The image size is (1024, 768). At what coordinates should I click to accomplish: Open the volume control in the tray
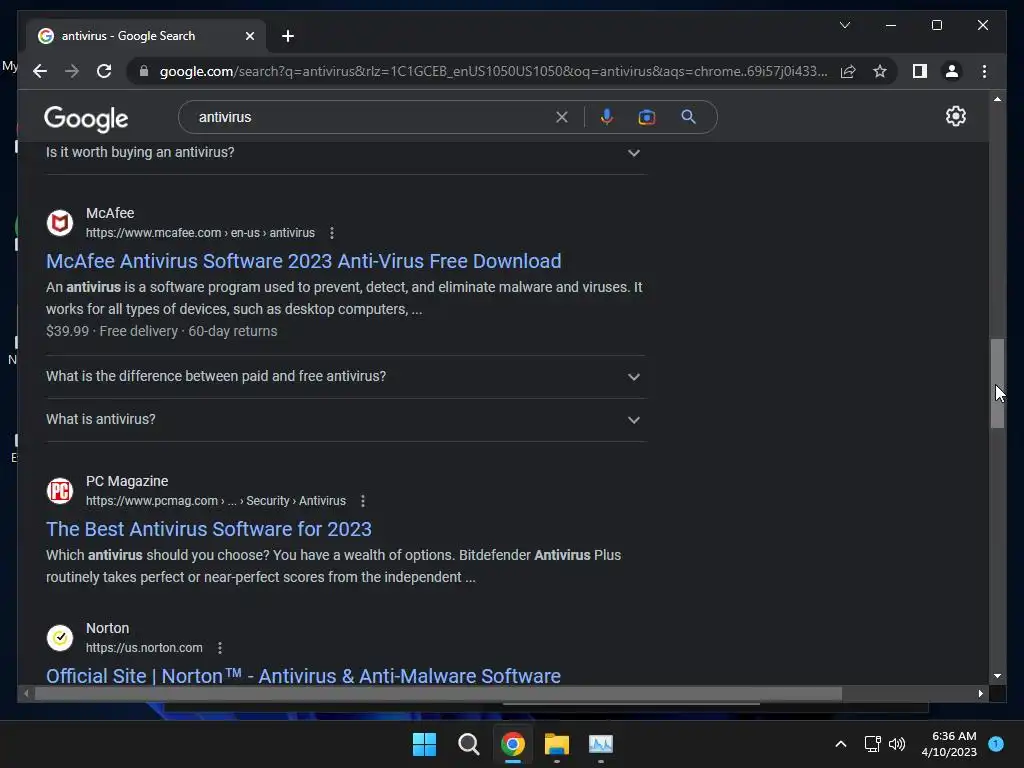click(897, 744)
